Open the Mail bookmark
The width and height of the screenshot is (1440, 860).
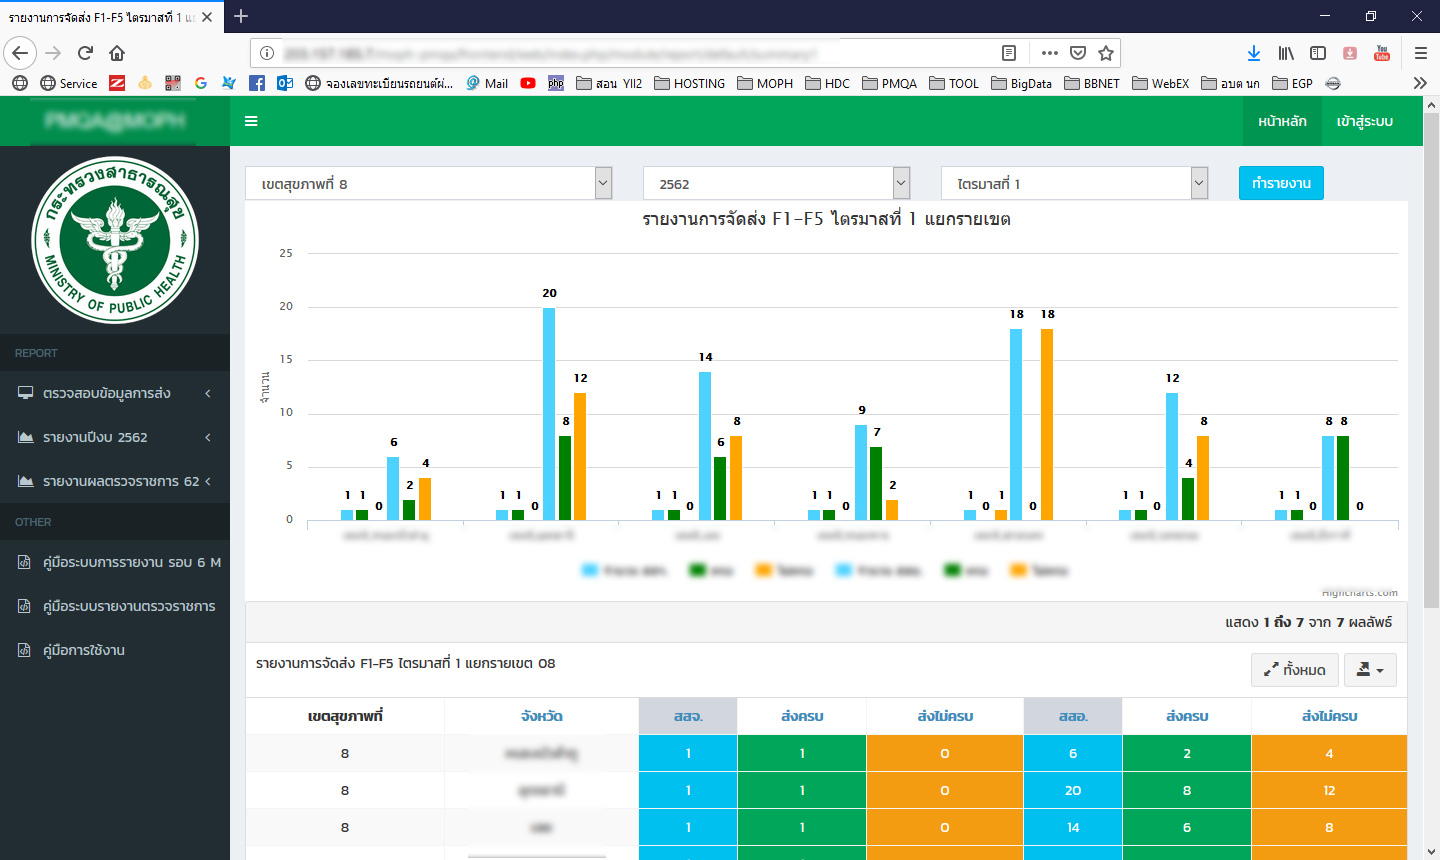[x=487, y=83]
